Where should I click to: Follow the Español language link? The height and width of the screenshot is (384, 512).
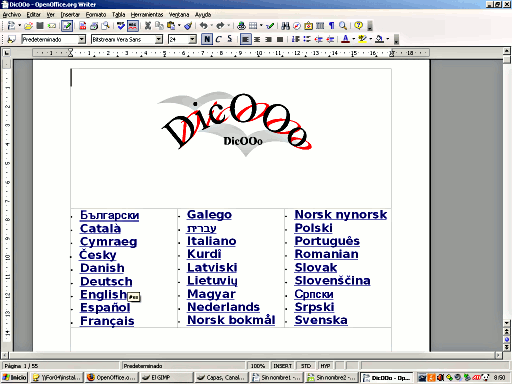point(105,307)
